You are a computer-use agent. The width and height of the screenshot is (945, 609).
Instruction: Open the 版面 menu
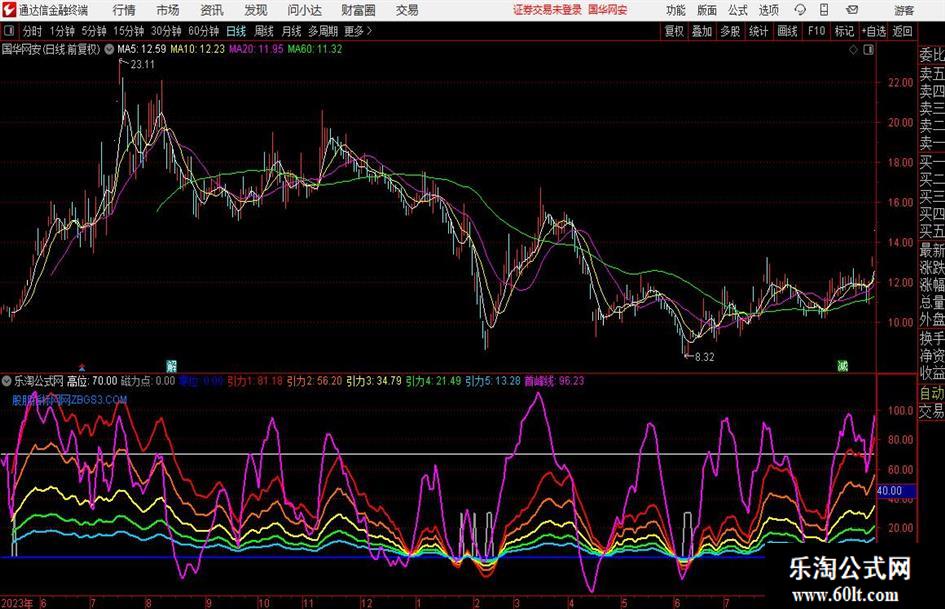click(x=706, y=10)
